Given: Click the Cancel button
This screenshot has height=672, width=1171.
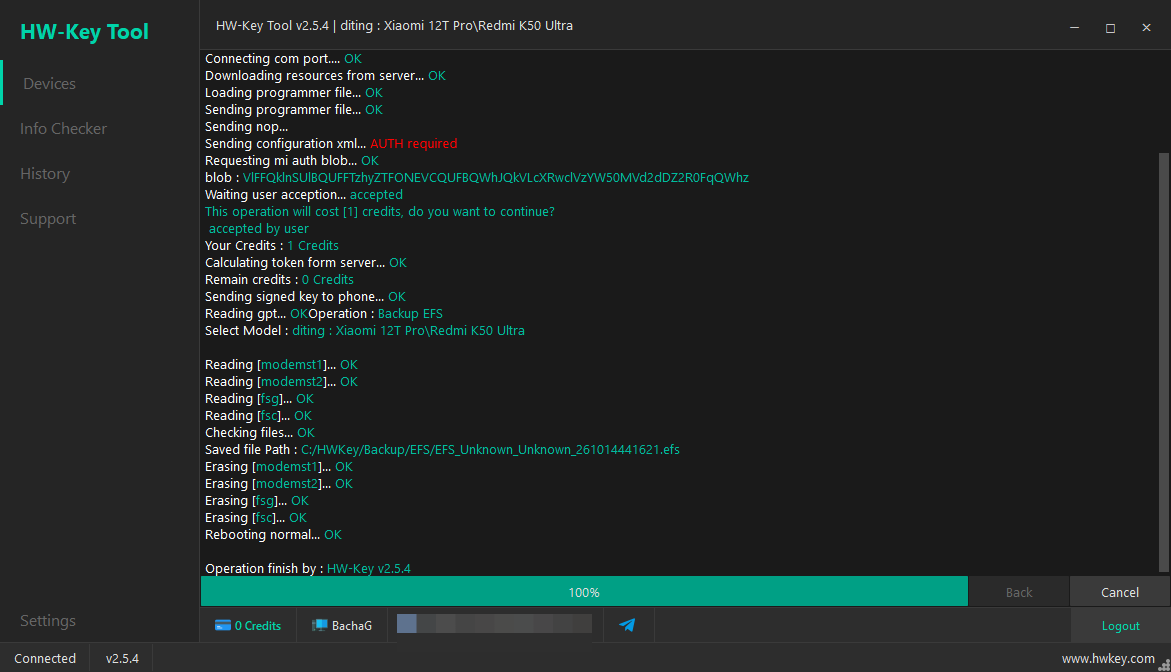Looking at the screenshot, I should point(1119,592).
